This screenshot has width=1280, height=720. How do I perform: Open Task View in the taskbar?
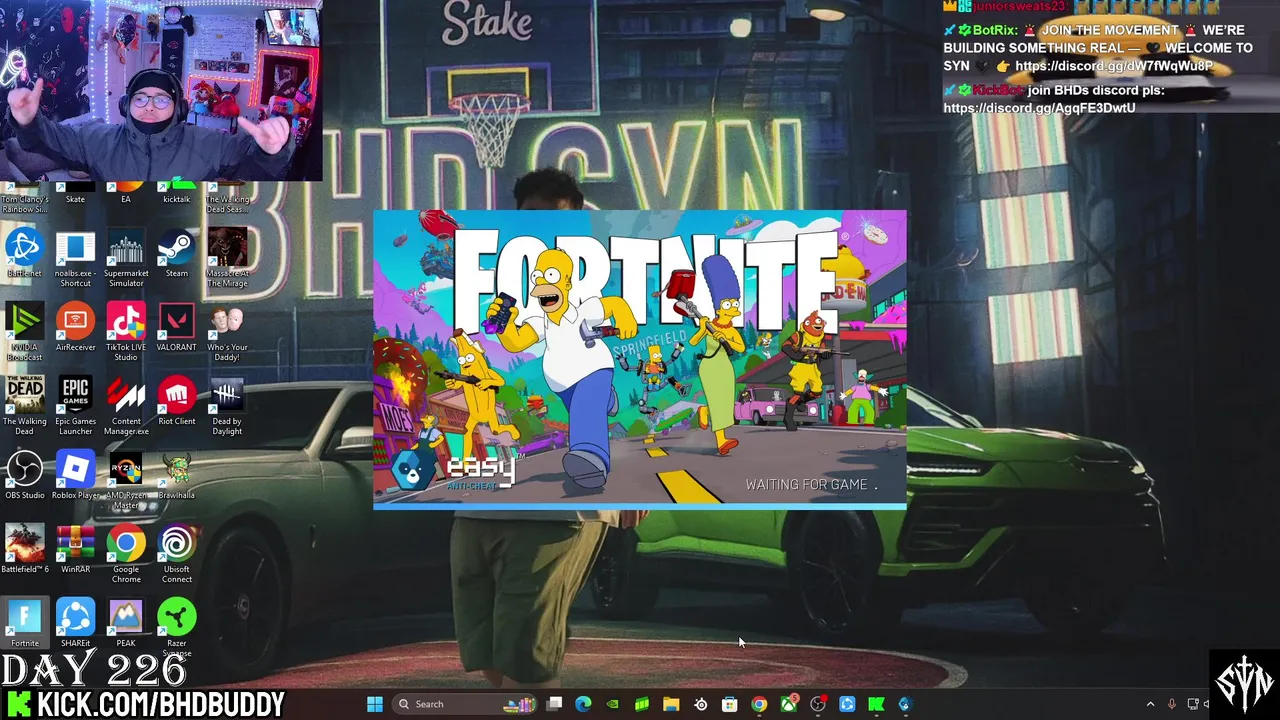[555, 704]
